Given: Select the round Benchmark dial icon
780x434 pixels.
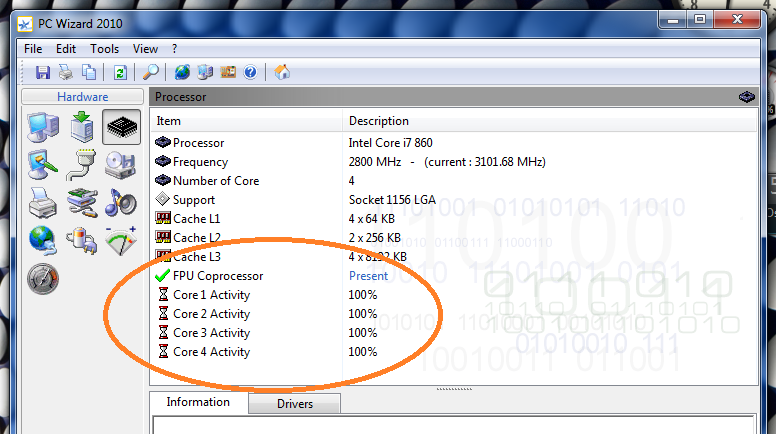Looking at the screenshot, I should (43, 279).
